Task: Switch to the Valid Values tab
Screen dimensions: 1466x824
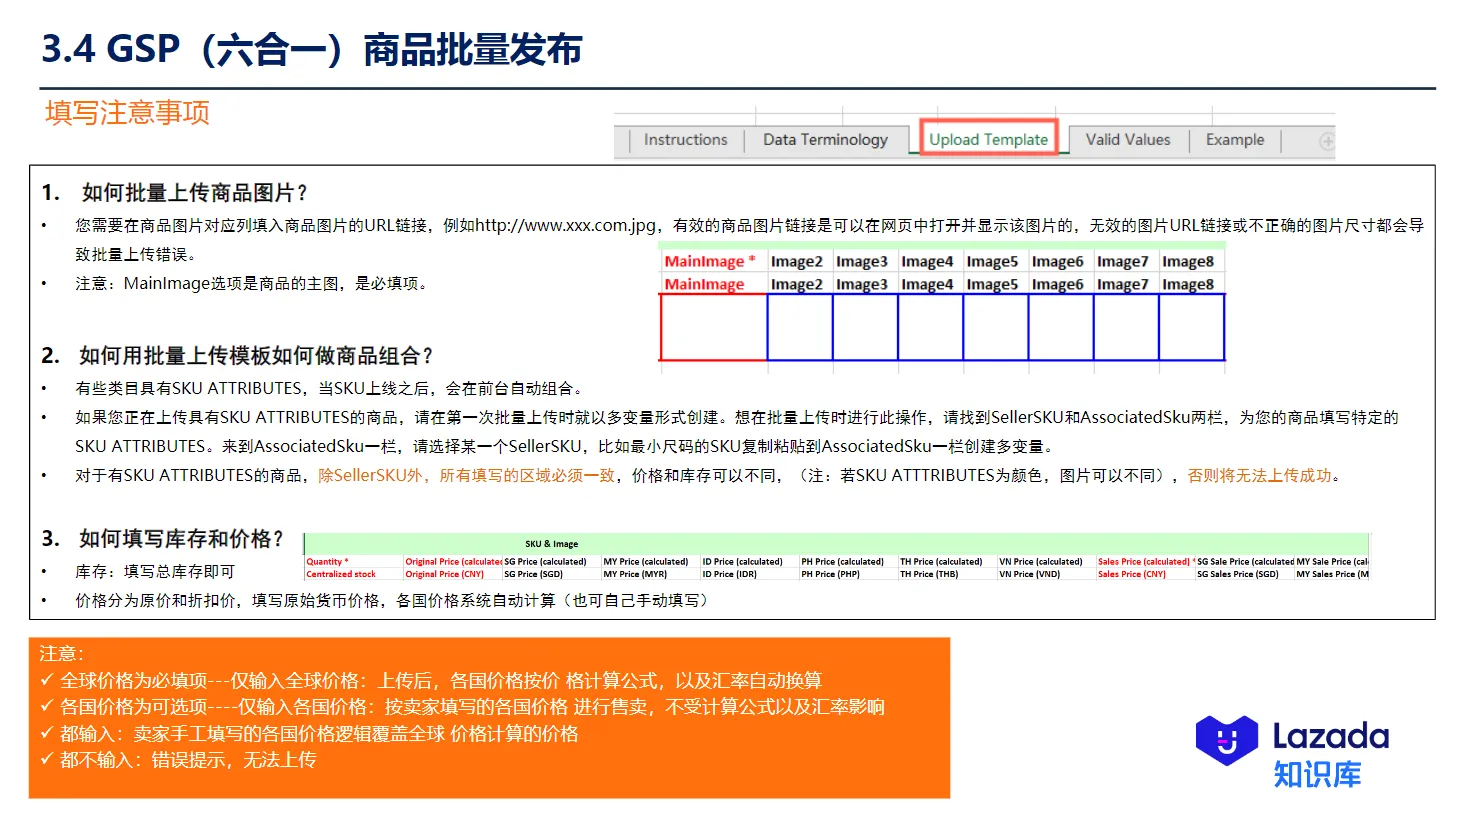Action: 1128,139
